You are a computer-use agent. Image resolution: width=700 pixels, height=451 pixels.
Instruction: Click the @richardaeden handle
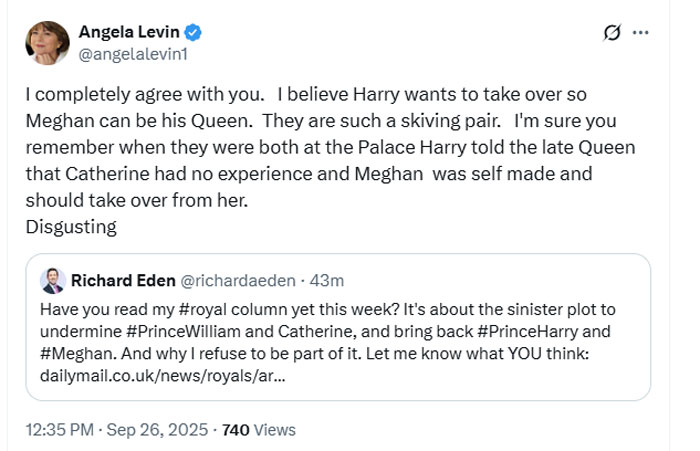click(238, 280)
